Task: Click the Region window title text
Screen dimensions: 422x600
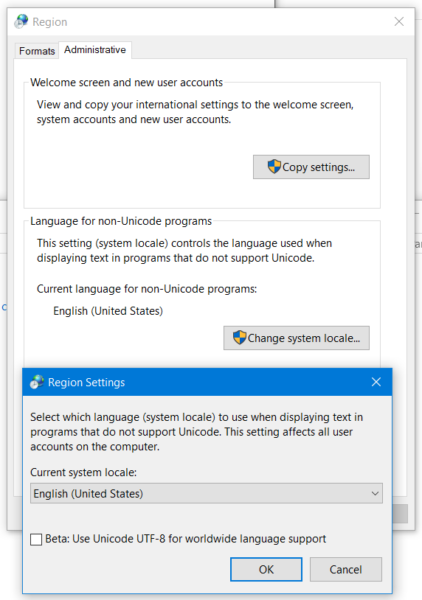Action: click(50, 22)
